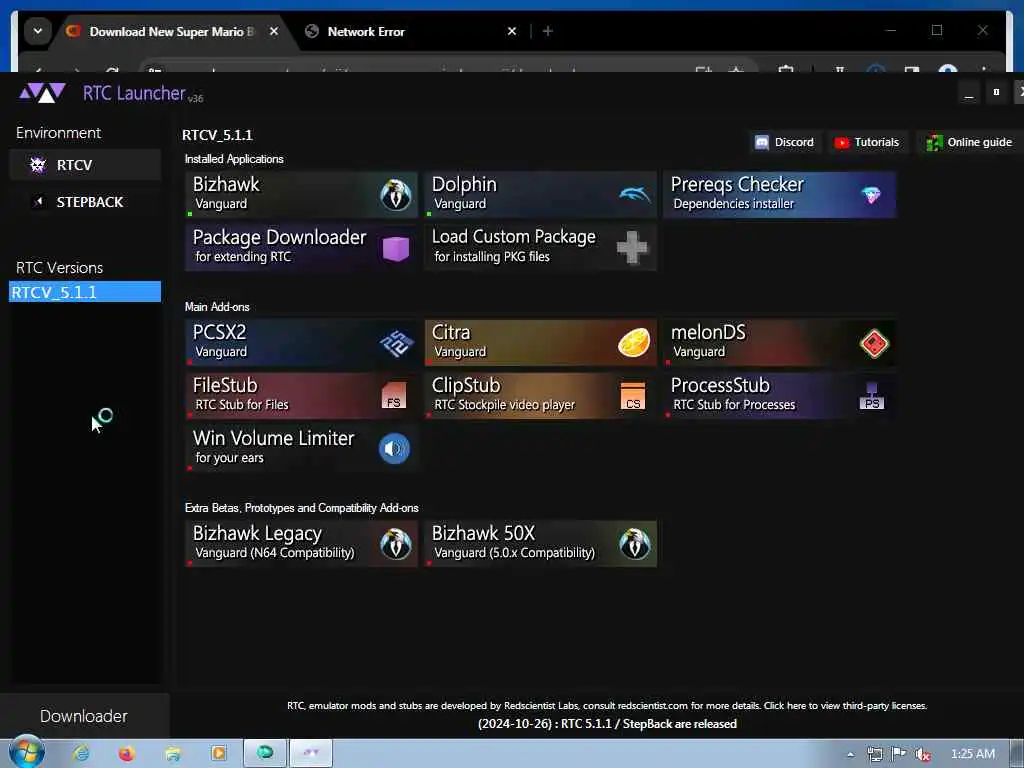
Task: Click Bizhawk Legacy N64 Compatibility text
Action: [x=274, y=553]
